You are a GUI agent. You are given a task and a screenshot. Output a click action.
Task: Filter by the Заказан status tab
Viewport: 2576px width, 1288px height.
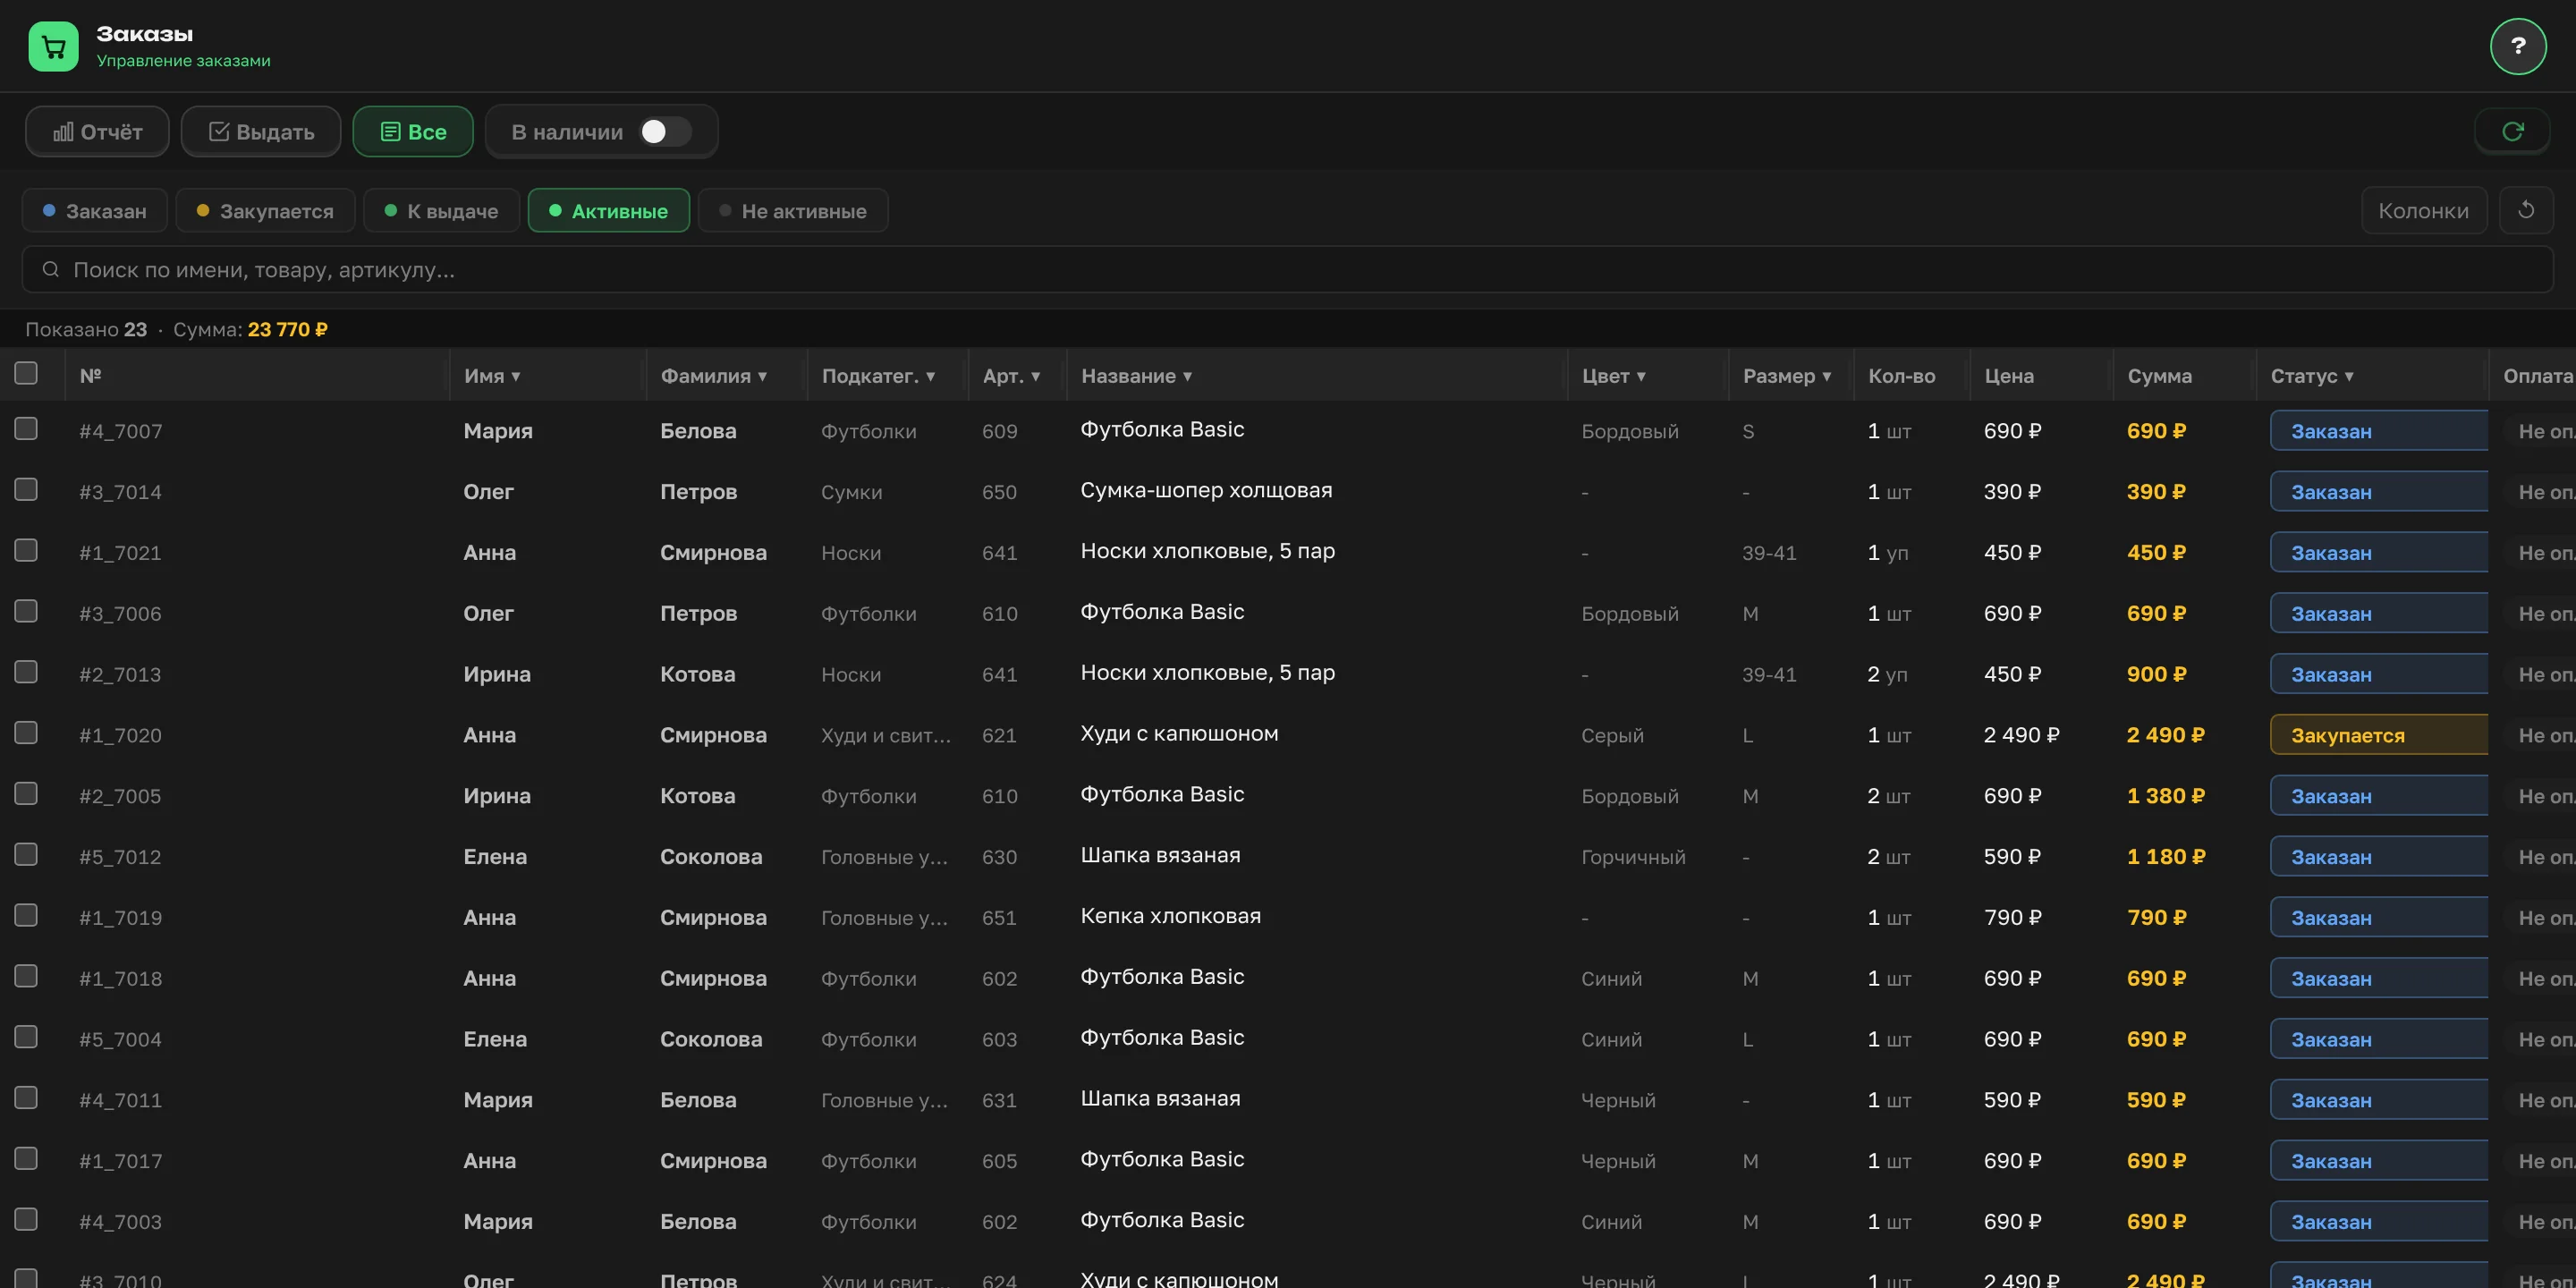click(x=95, y=210)
